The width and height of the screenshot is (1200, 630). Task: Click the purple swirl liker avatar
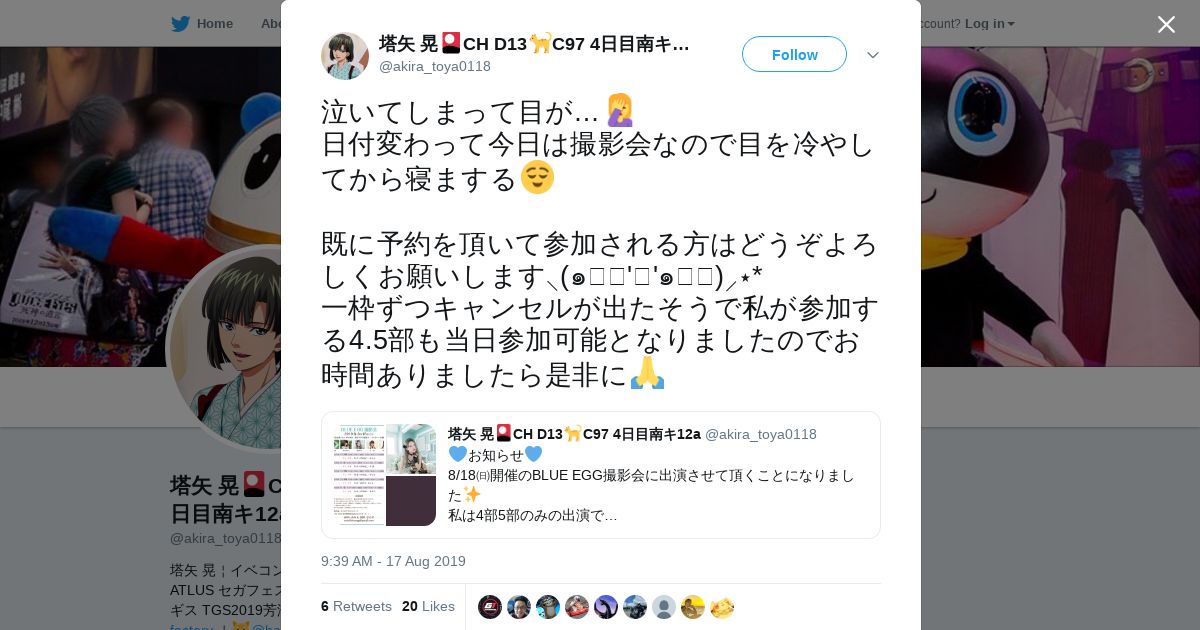(606, 607)
